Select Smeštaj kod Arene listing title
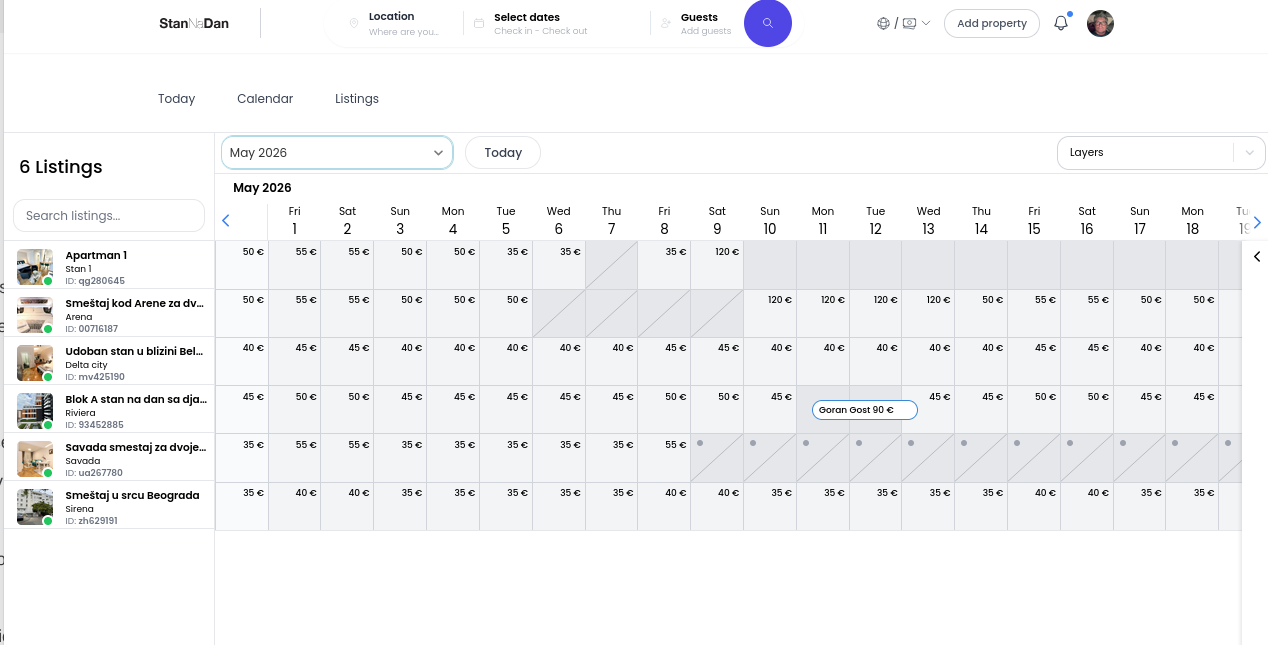 pos(135,303)
